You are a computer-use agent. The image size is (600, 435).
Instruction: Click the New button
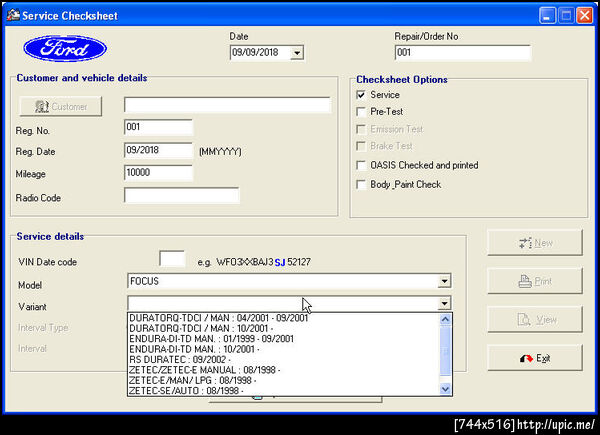coord(535,243)
